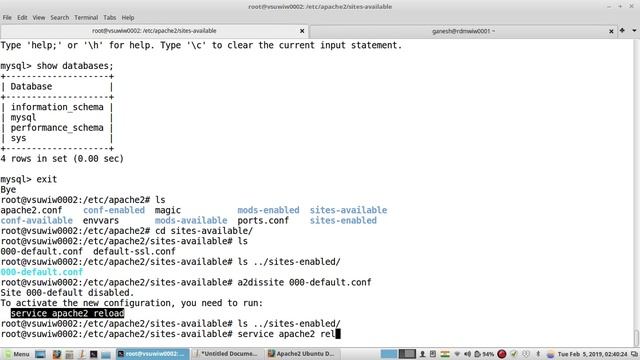
Task: Click the 'Site 000-default disabled.' line
Action: [x=67, y=293]
